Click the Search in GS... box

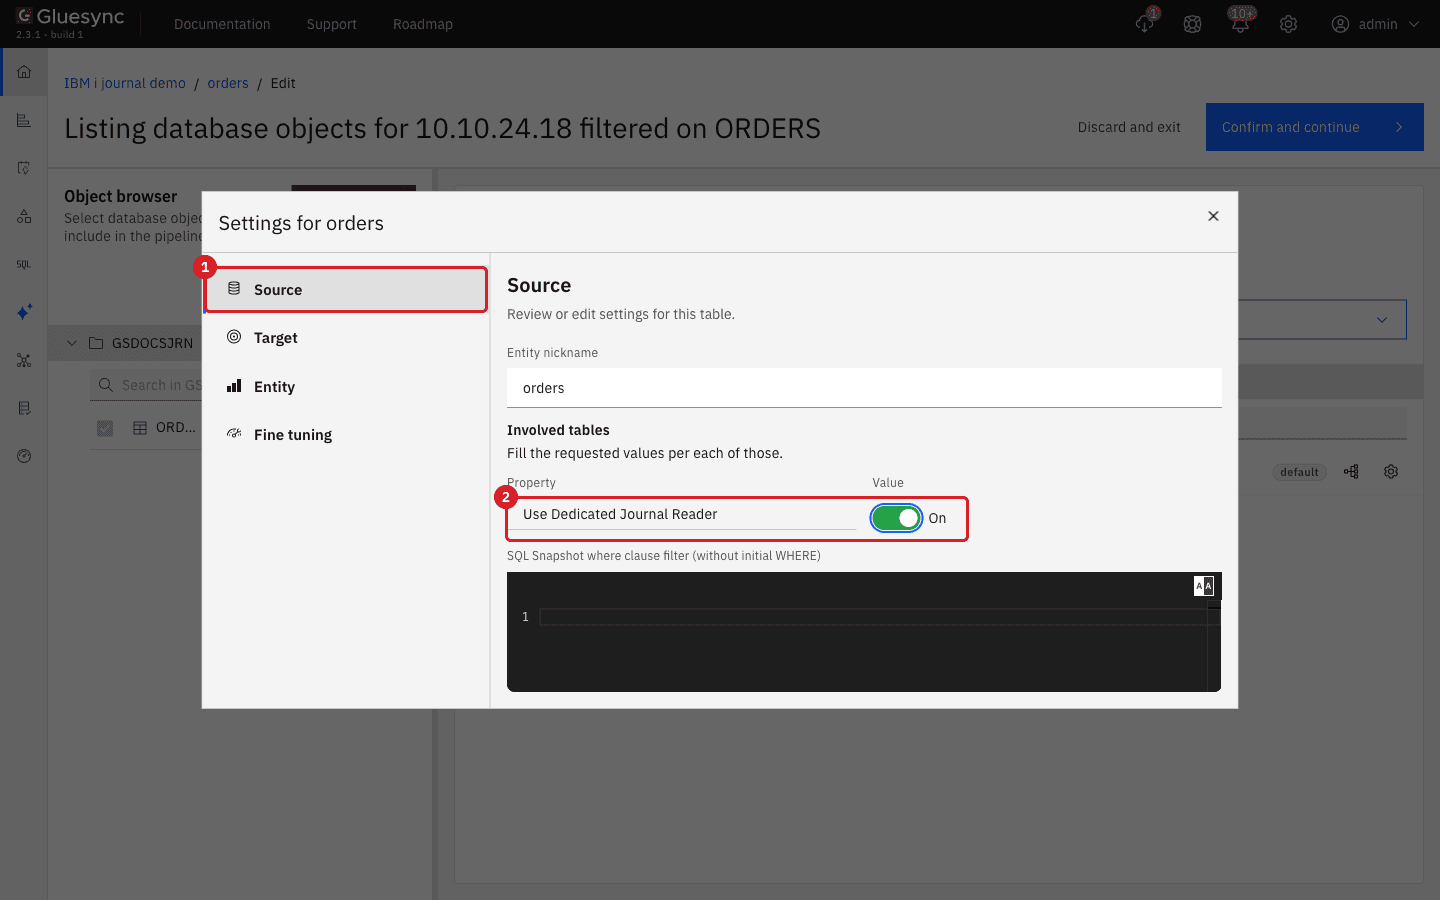[x=147, y=385]
